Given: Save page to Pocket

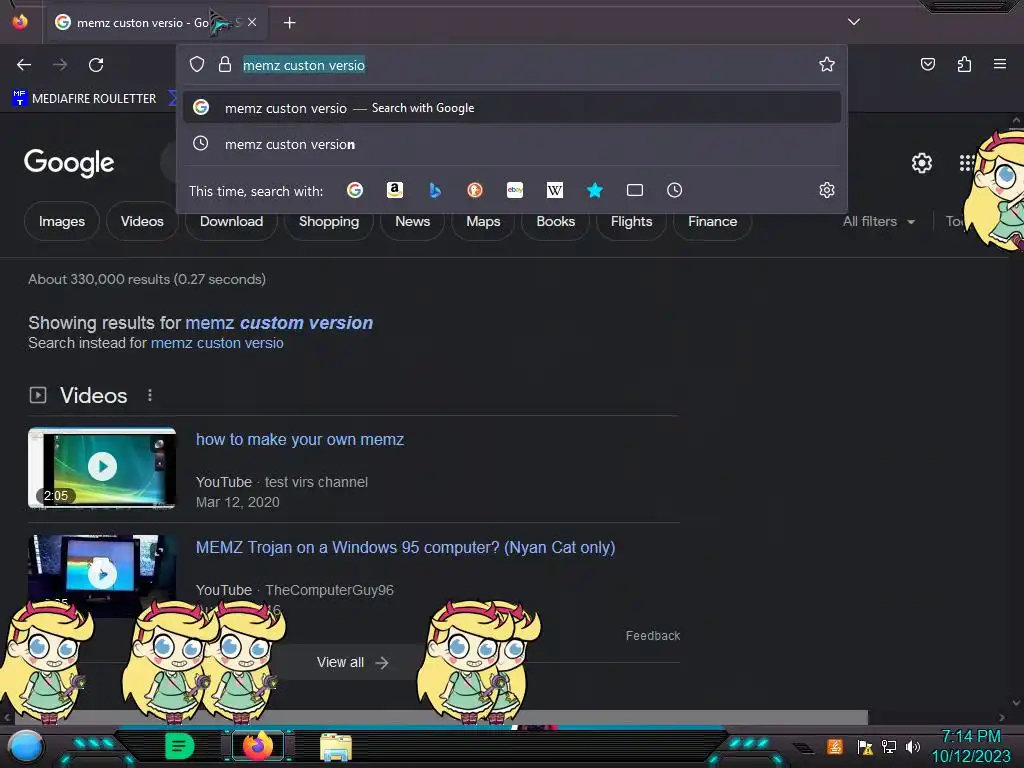Looking at the screenshot, I should pyautogui.click(x=927, y=64).
